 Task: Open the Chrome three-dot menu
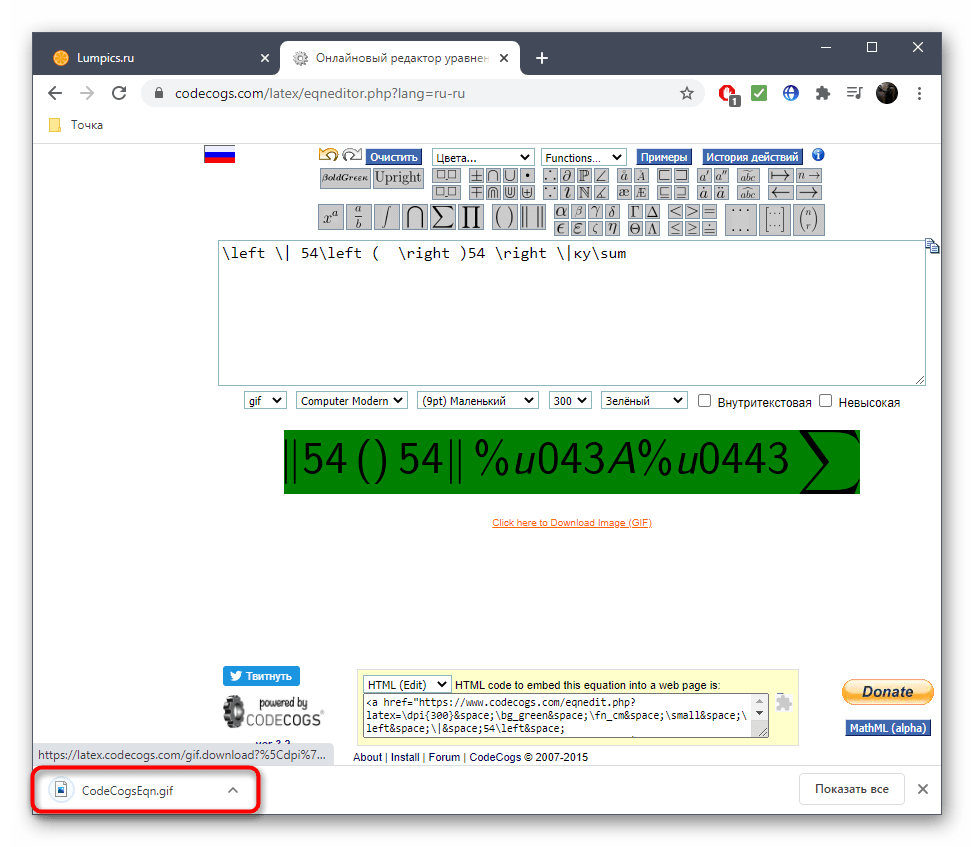click(919, 93)
